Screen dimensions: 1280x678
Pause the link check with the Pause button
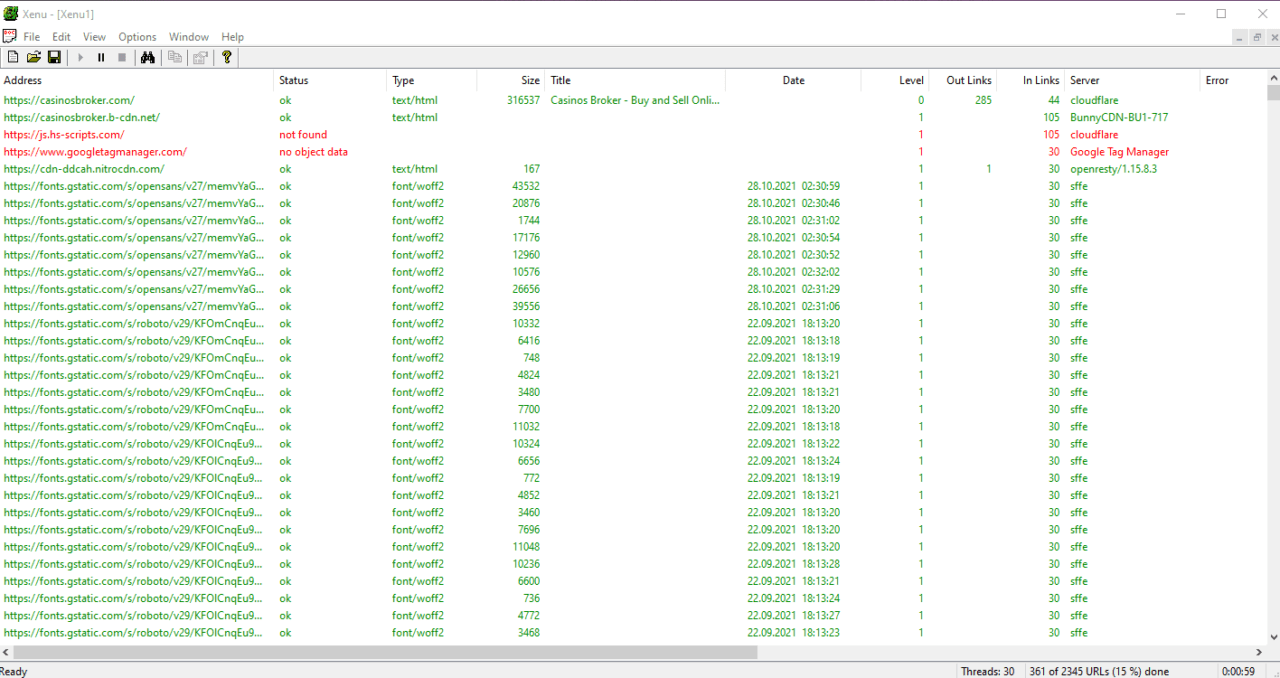click(101, 58)
